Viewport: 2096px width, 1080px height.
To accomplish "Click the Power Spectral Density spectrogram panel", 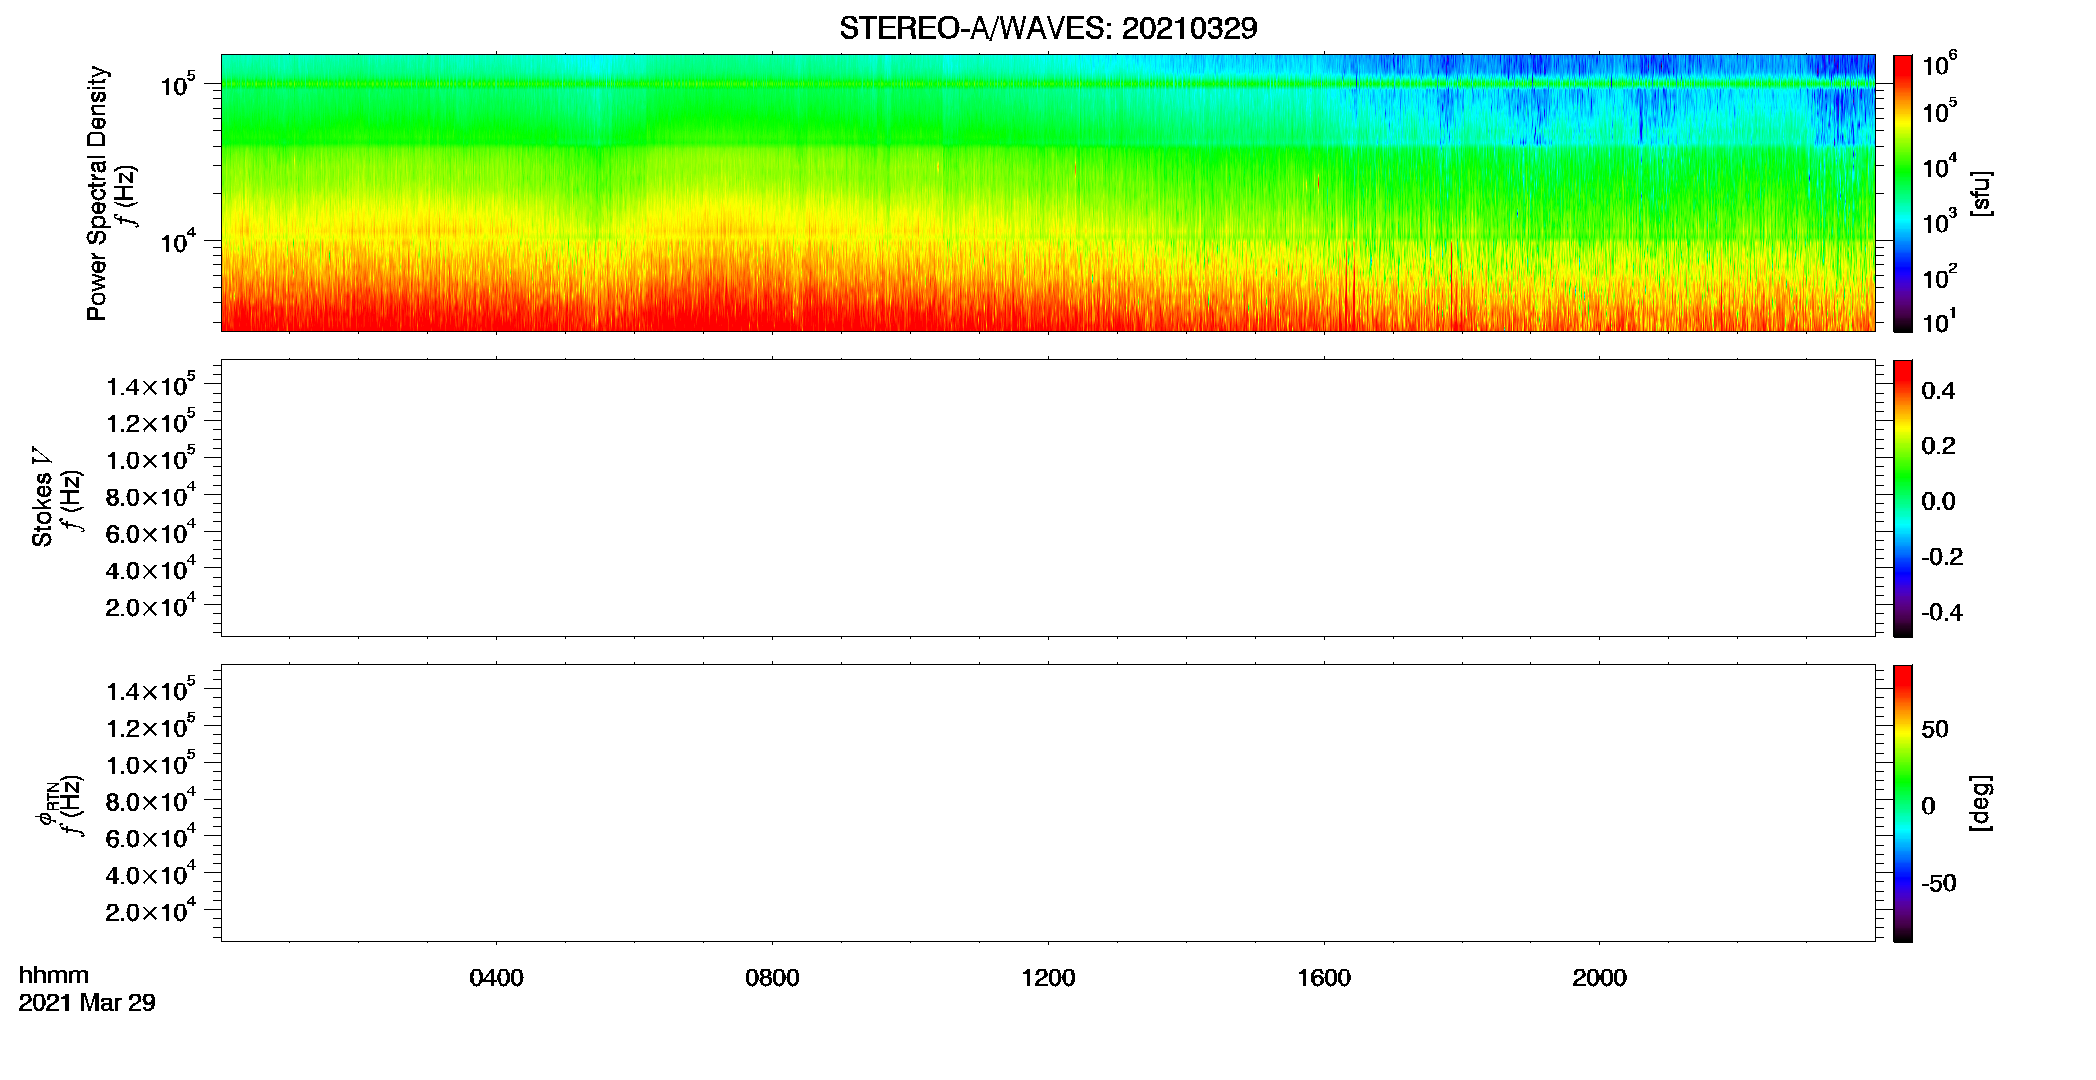I will (x=1048, y=193).
